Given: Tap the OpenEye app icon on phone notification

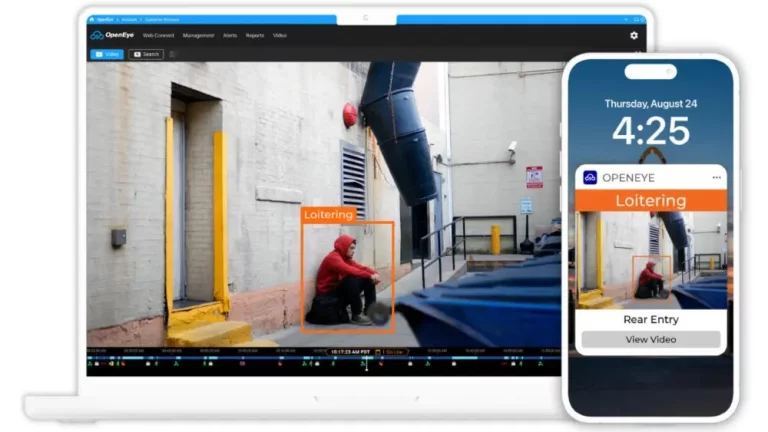Looking at the screenshot, I should (590, 177).
